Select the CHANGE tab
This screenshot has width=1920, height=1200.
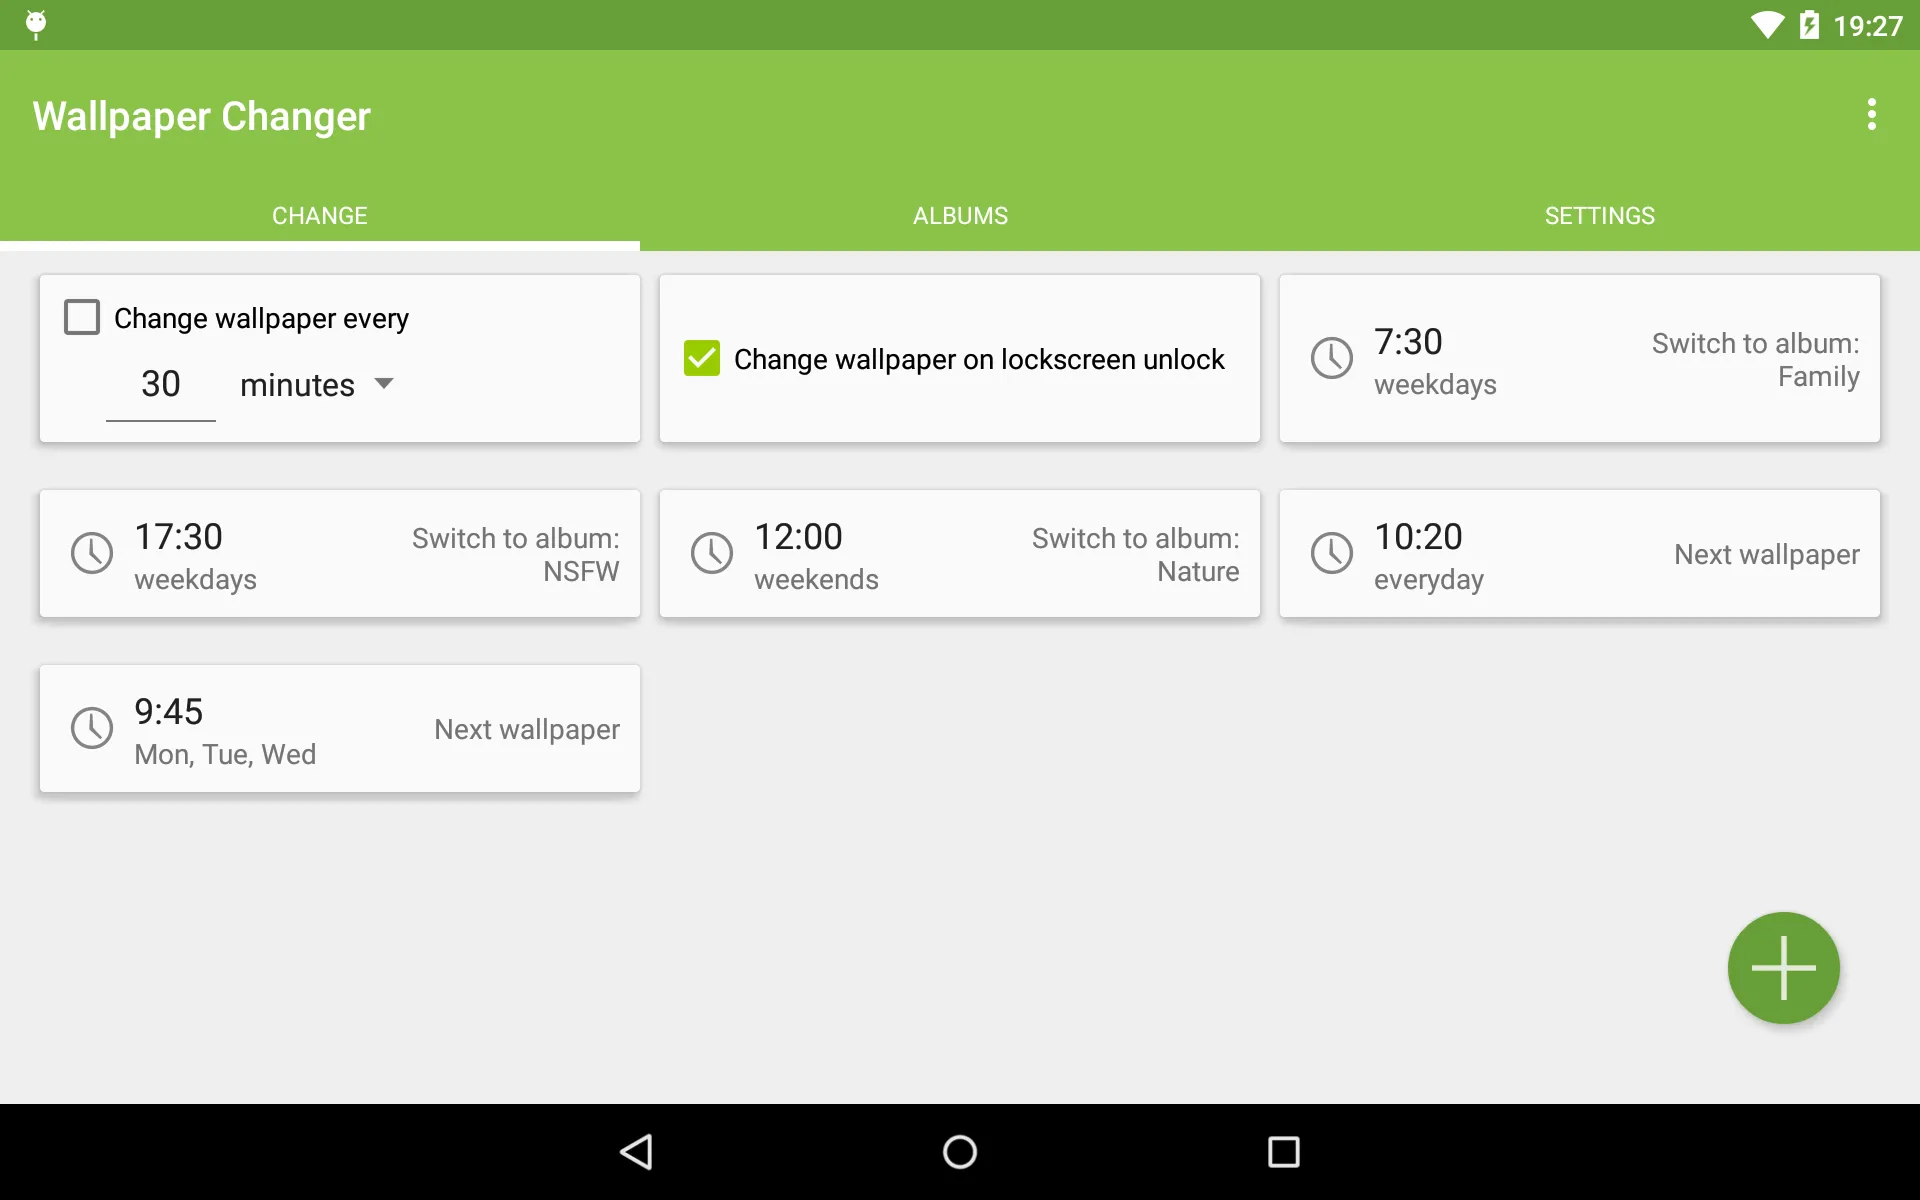(319, 214)
